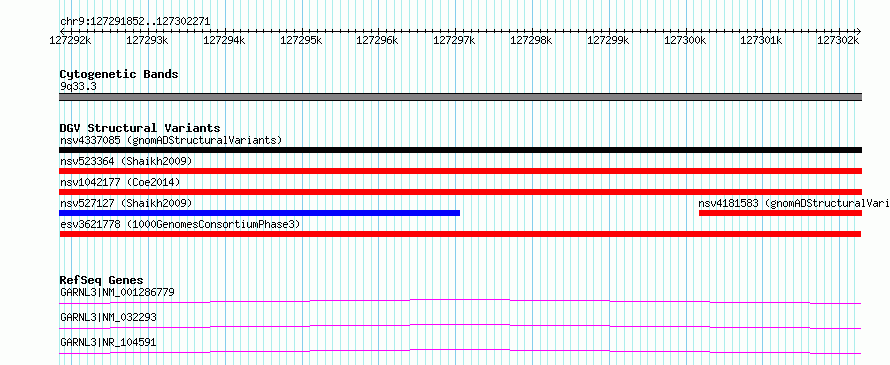Open the esv3621778 (1000GenomesConsortiumPhase3) label
This screenshot has width=890, height=365.
tap(180, 224)
